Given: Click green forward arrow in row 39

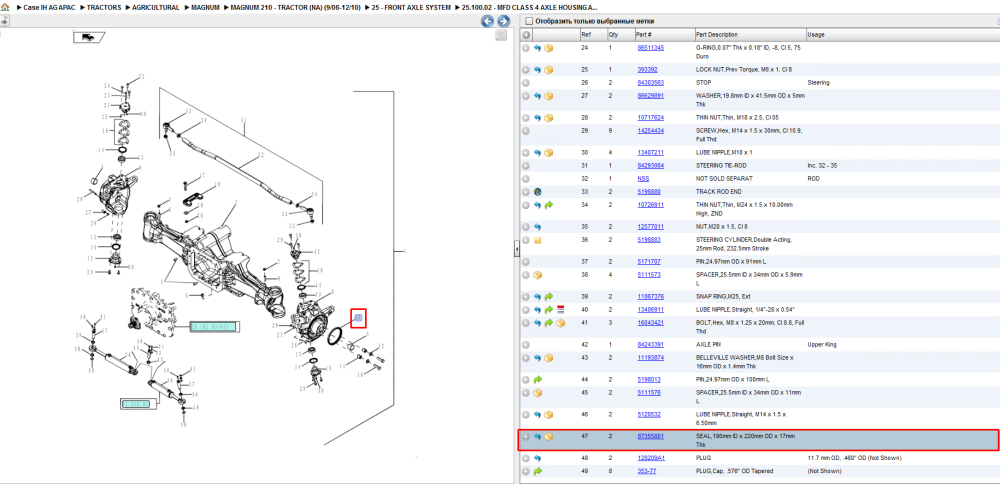Looking at the screenshot, I should (x=548, y=297).
